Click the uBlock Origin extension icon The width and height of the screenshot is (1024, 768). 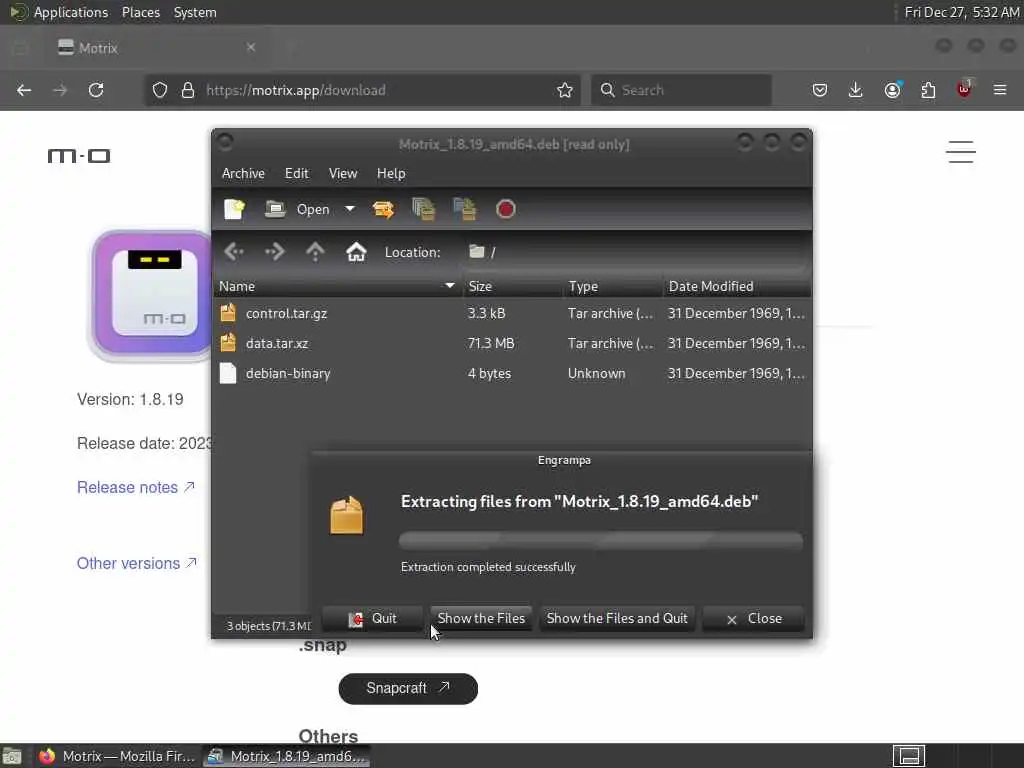click(x=964, y=89)
